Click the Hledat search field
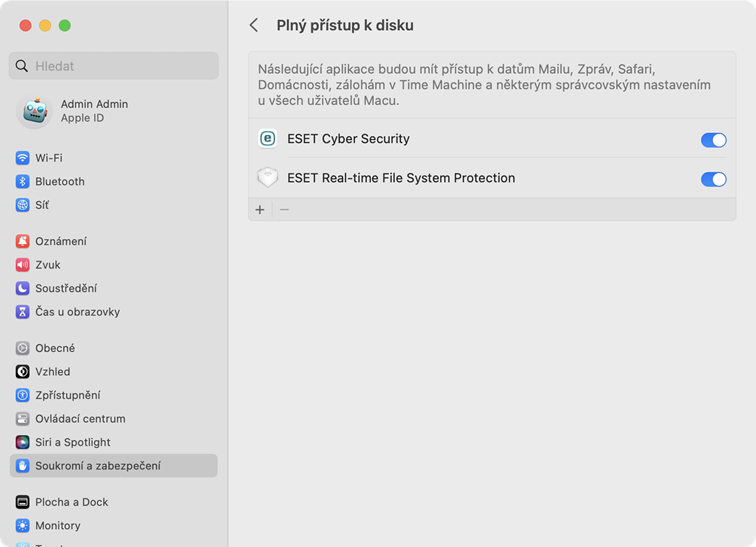Image resolution: width=756 pixels, height=547 pixels. [x=114, y=66]
